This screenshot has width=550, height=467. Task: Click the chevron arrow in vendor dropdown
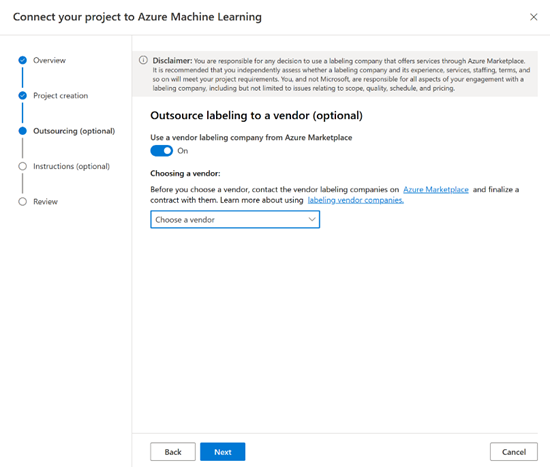pos(312,220)
